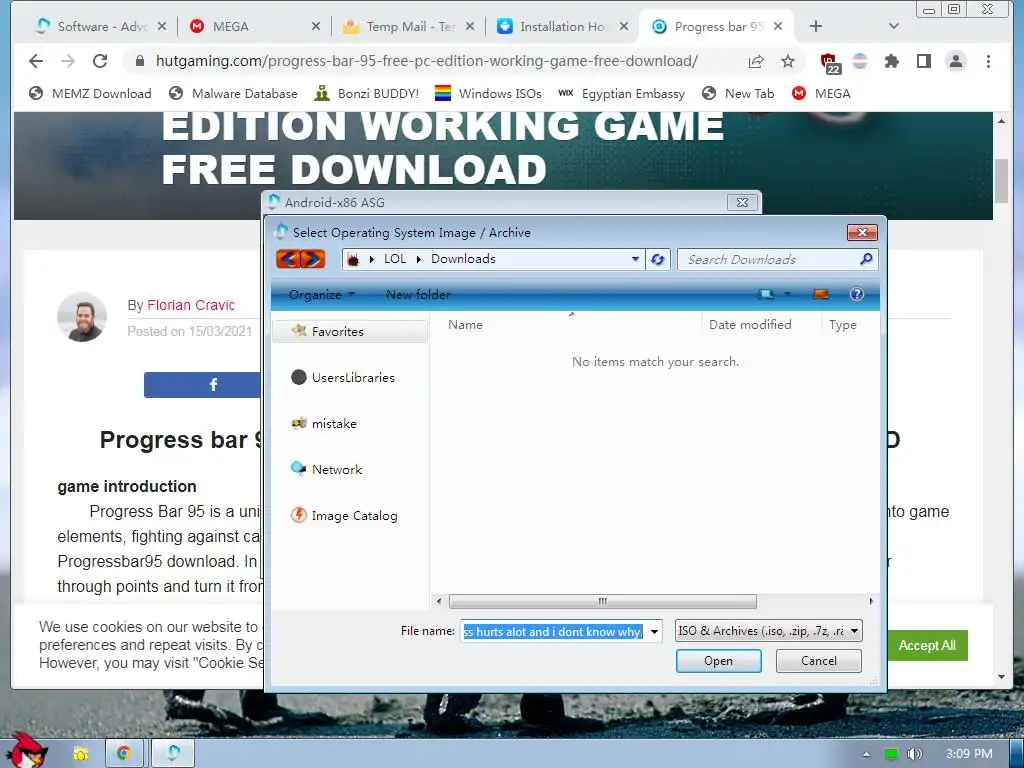Open the Malware Database bookmark
1024x768 pixels.
[233, 93]
